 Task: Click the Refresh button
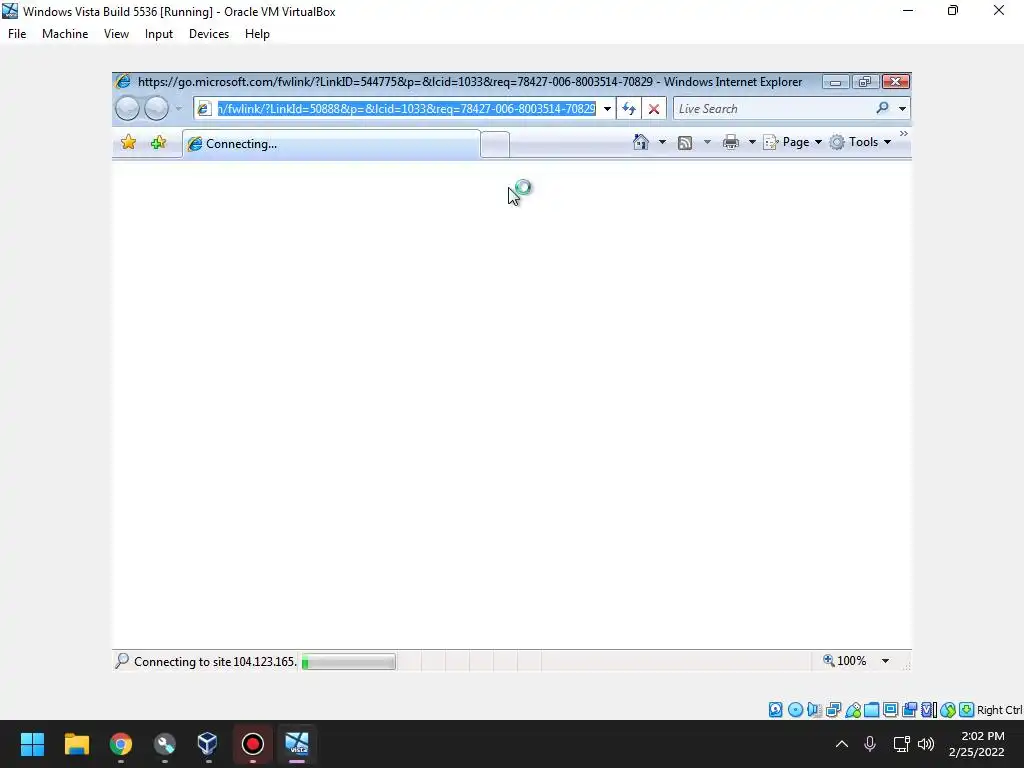pyautogui.click(x=629, y=108)
